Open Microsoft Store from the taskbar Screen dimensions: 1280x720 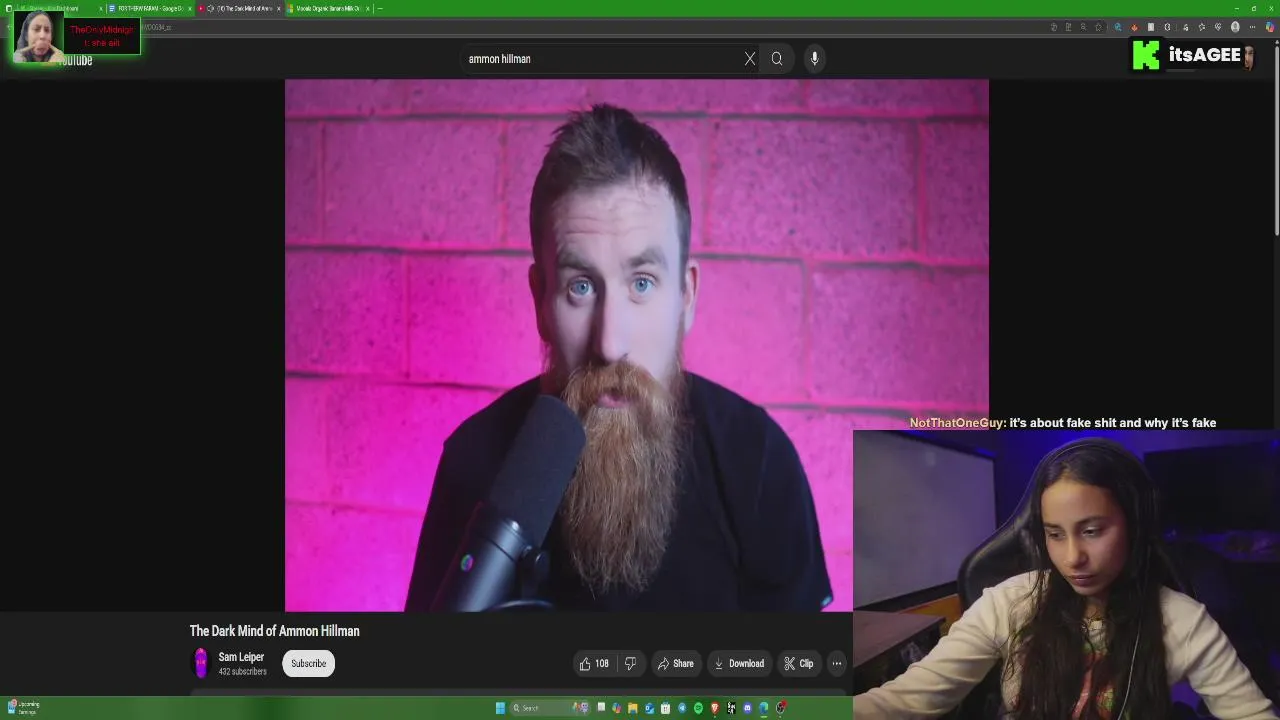click(665, 708)
